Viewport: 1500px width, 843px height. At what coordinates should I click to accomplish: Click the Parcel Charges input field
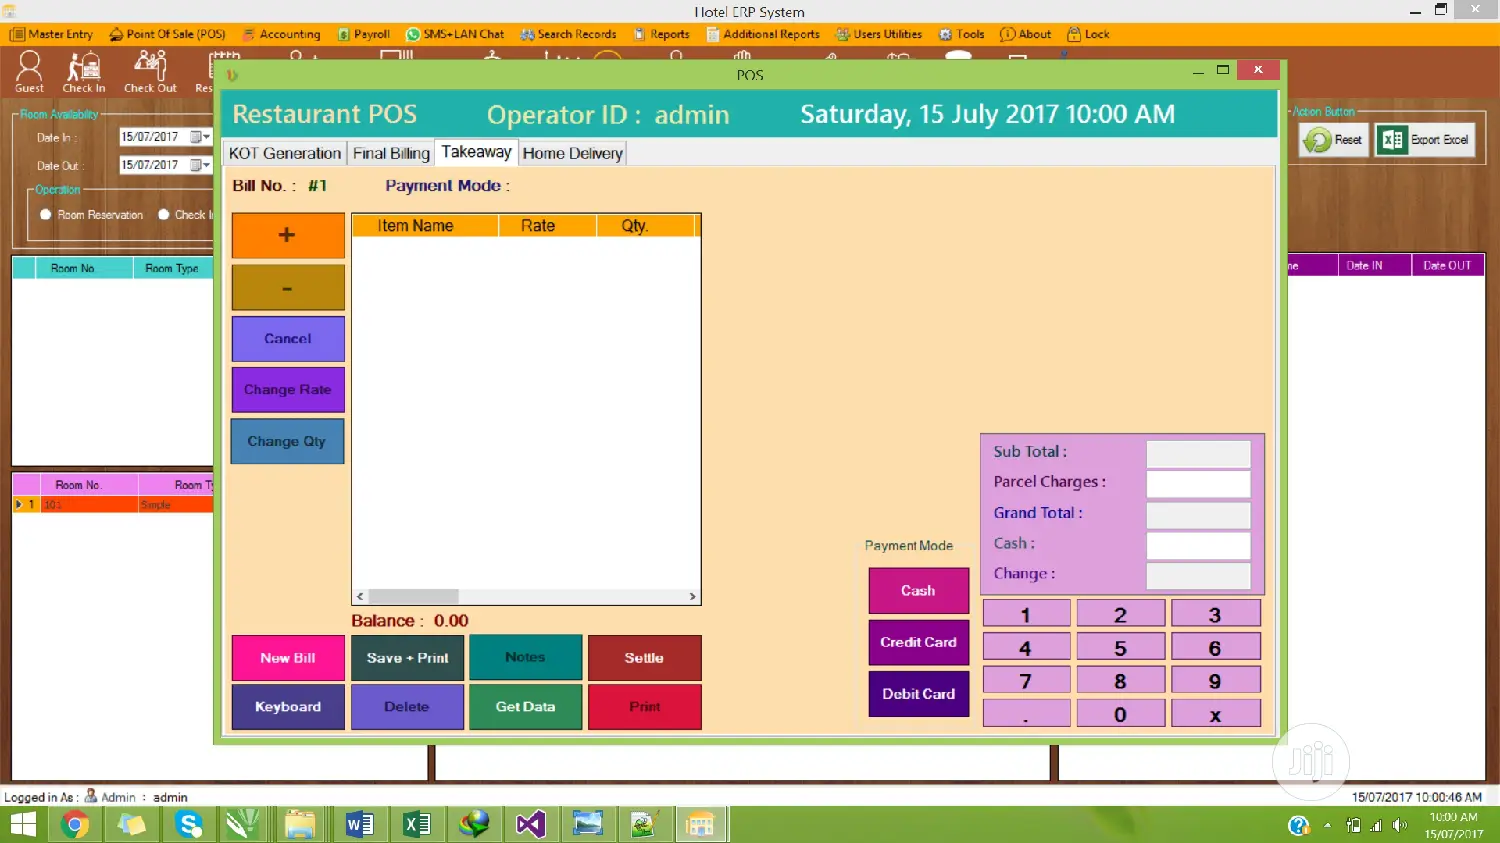1198,484
